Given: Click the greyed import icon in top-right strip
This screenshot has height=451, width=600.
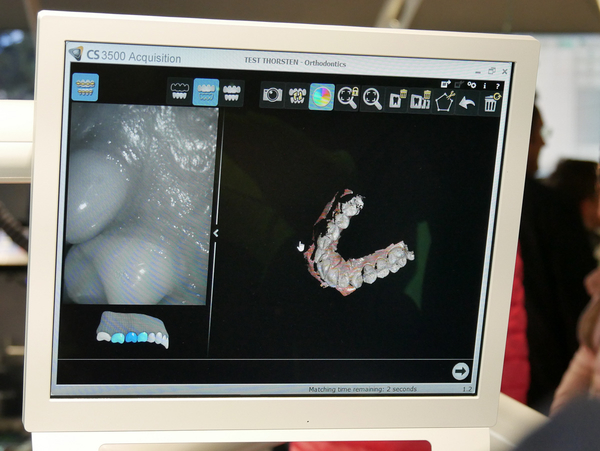Looking at the screenshot, I should 459,85.
